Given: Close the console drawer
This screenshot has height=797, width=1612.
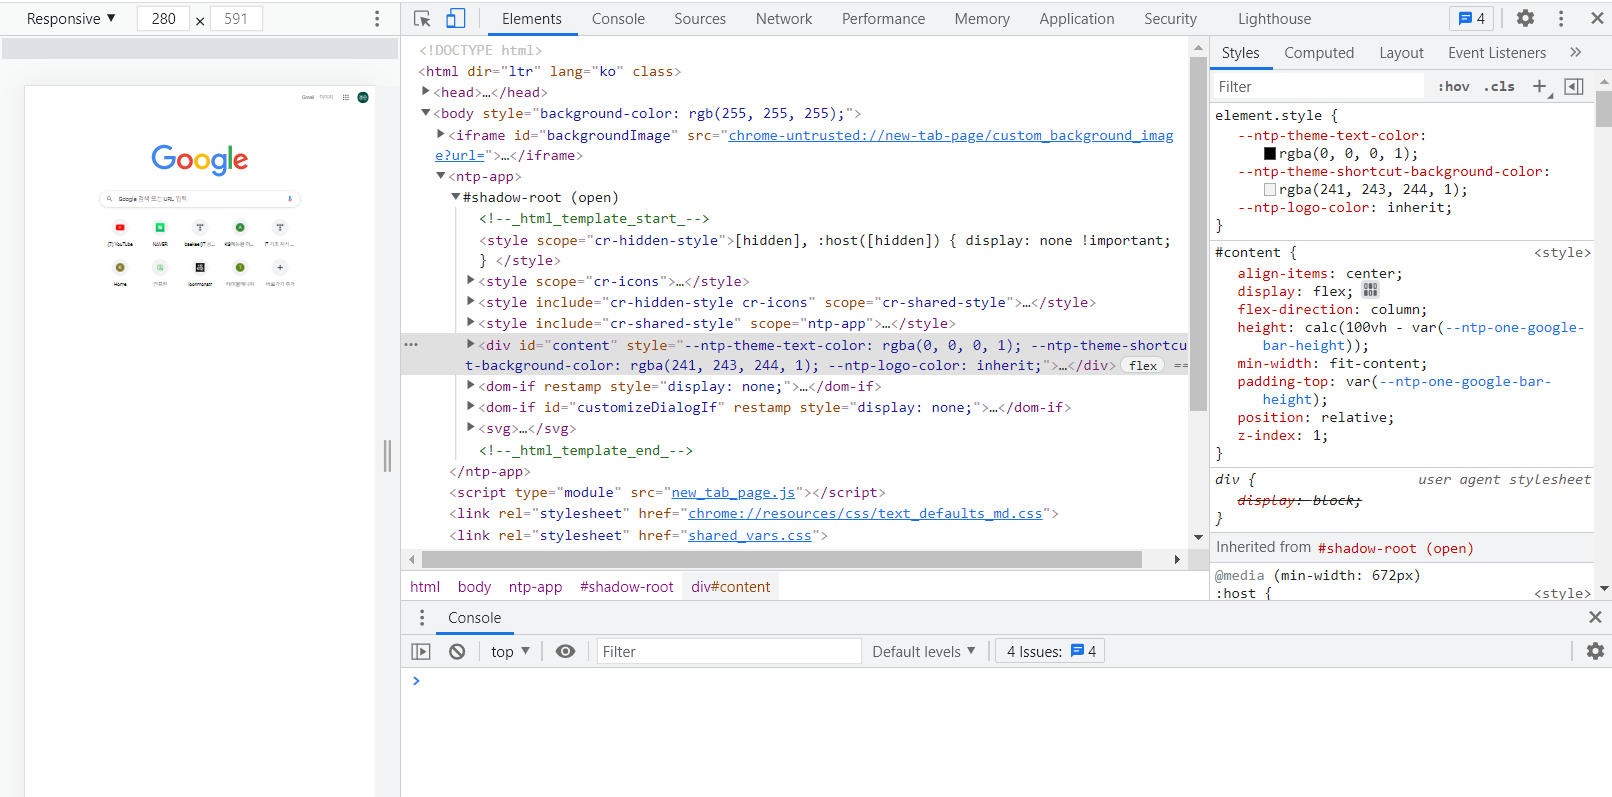Looking at the screenshot, I should pos(1595,617).
